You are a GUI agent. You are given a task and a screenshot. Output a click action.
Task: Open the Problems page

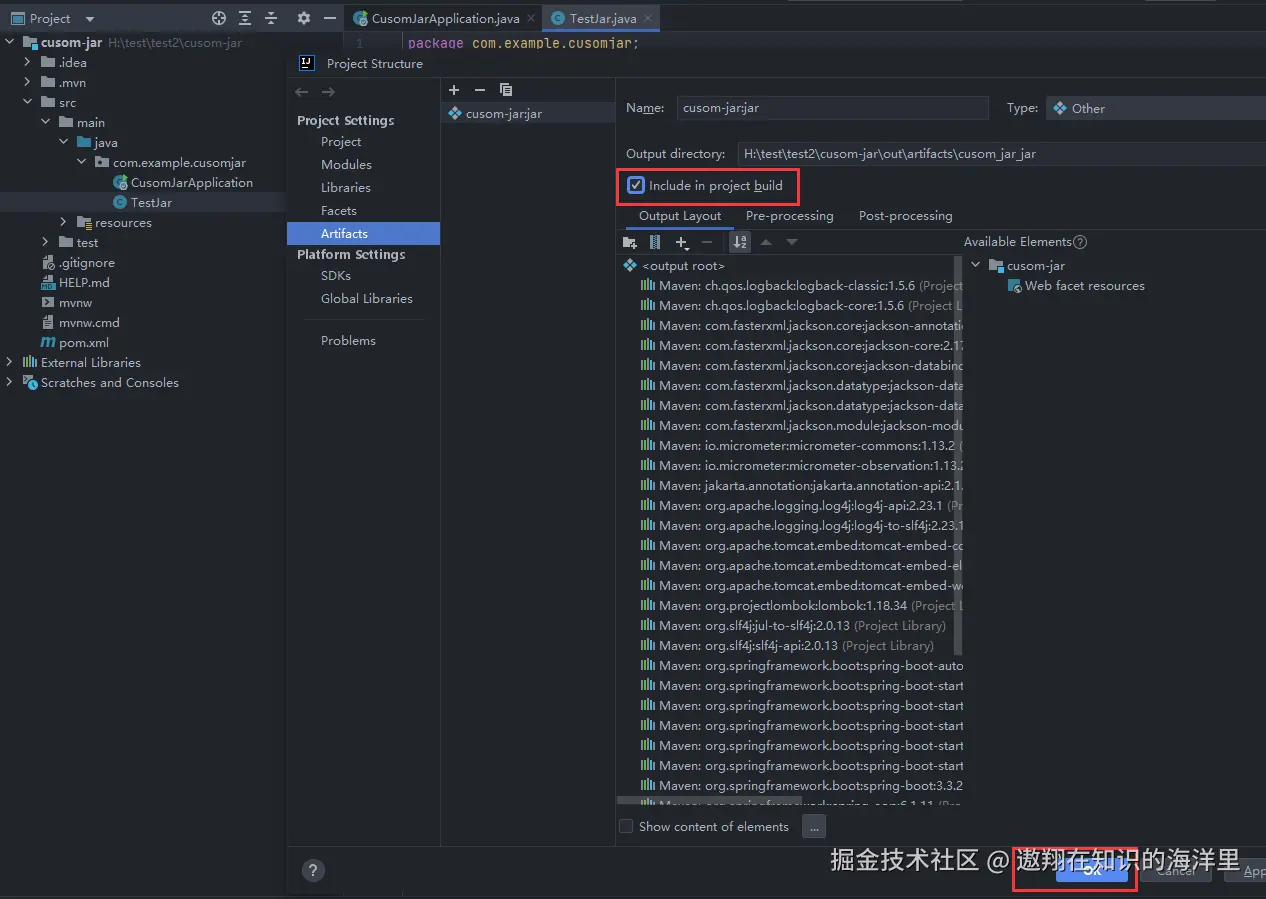click(348, 341)
